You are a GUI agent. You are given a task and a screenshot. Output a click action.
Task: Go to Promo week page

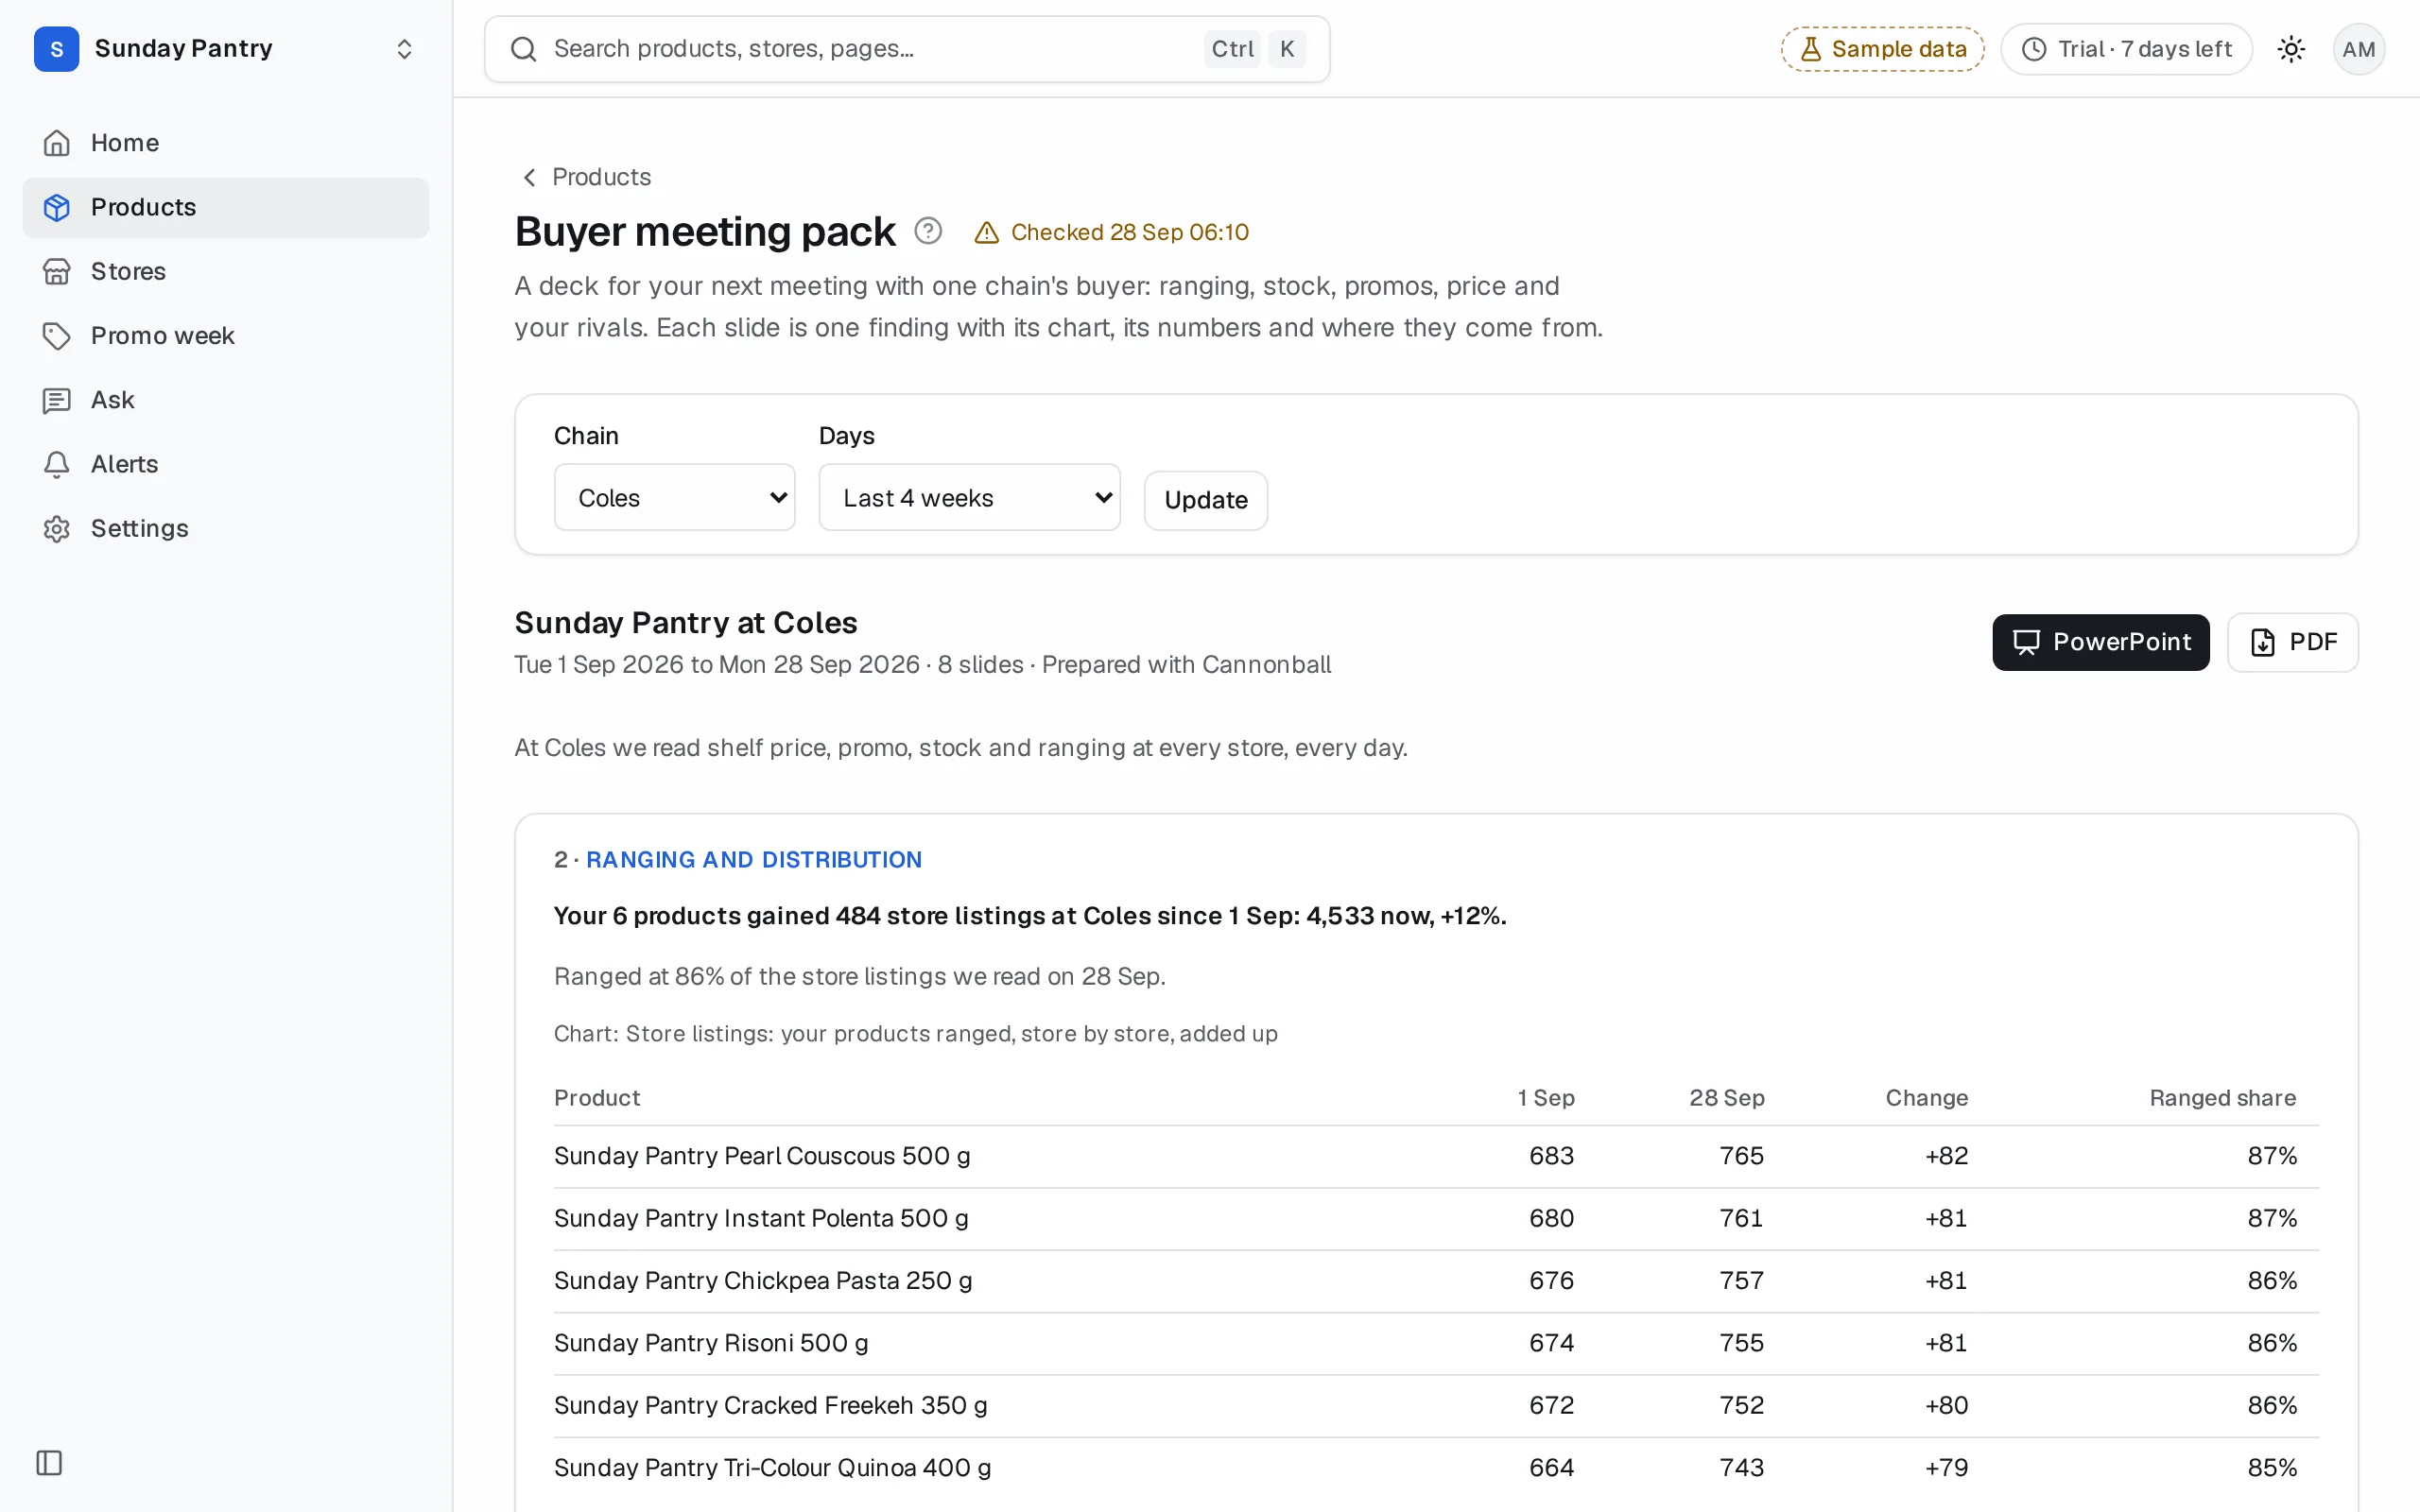point(226,336)
